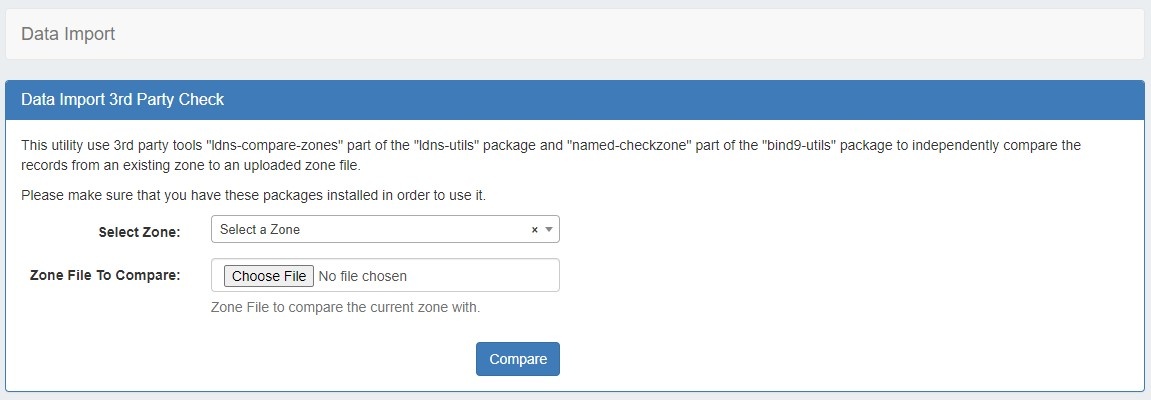Image resolution: width=1151 pixels, height=400 pixels.
Task: Click the "ldns-compare-zones" tool name in the description
Action: 269,145
